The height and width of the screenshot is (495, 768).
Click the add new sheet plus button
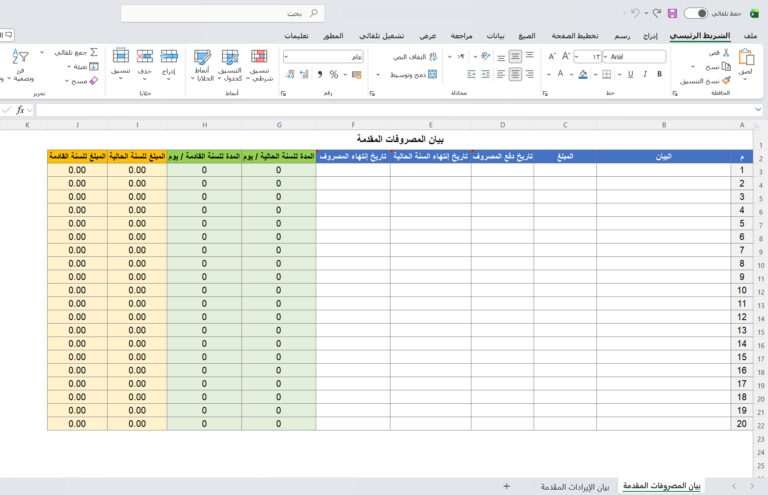pos(507,486)
